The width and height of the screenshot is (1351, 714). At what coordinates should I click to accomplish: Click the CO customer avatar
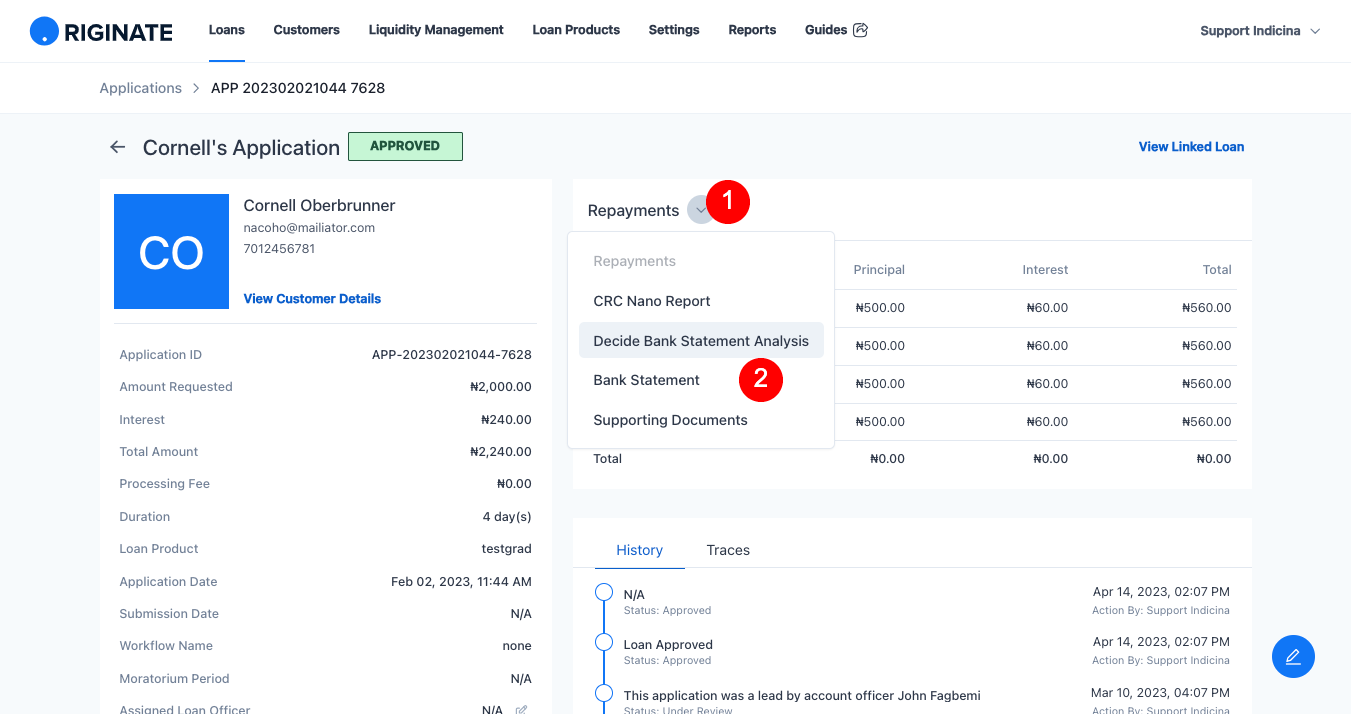tap(171, 252)
